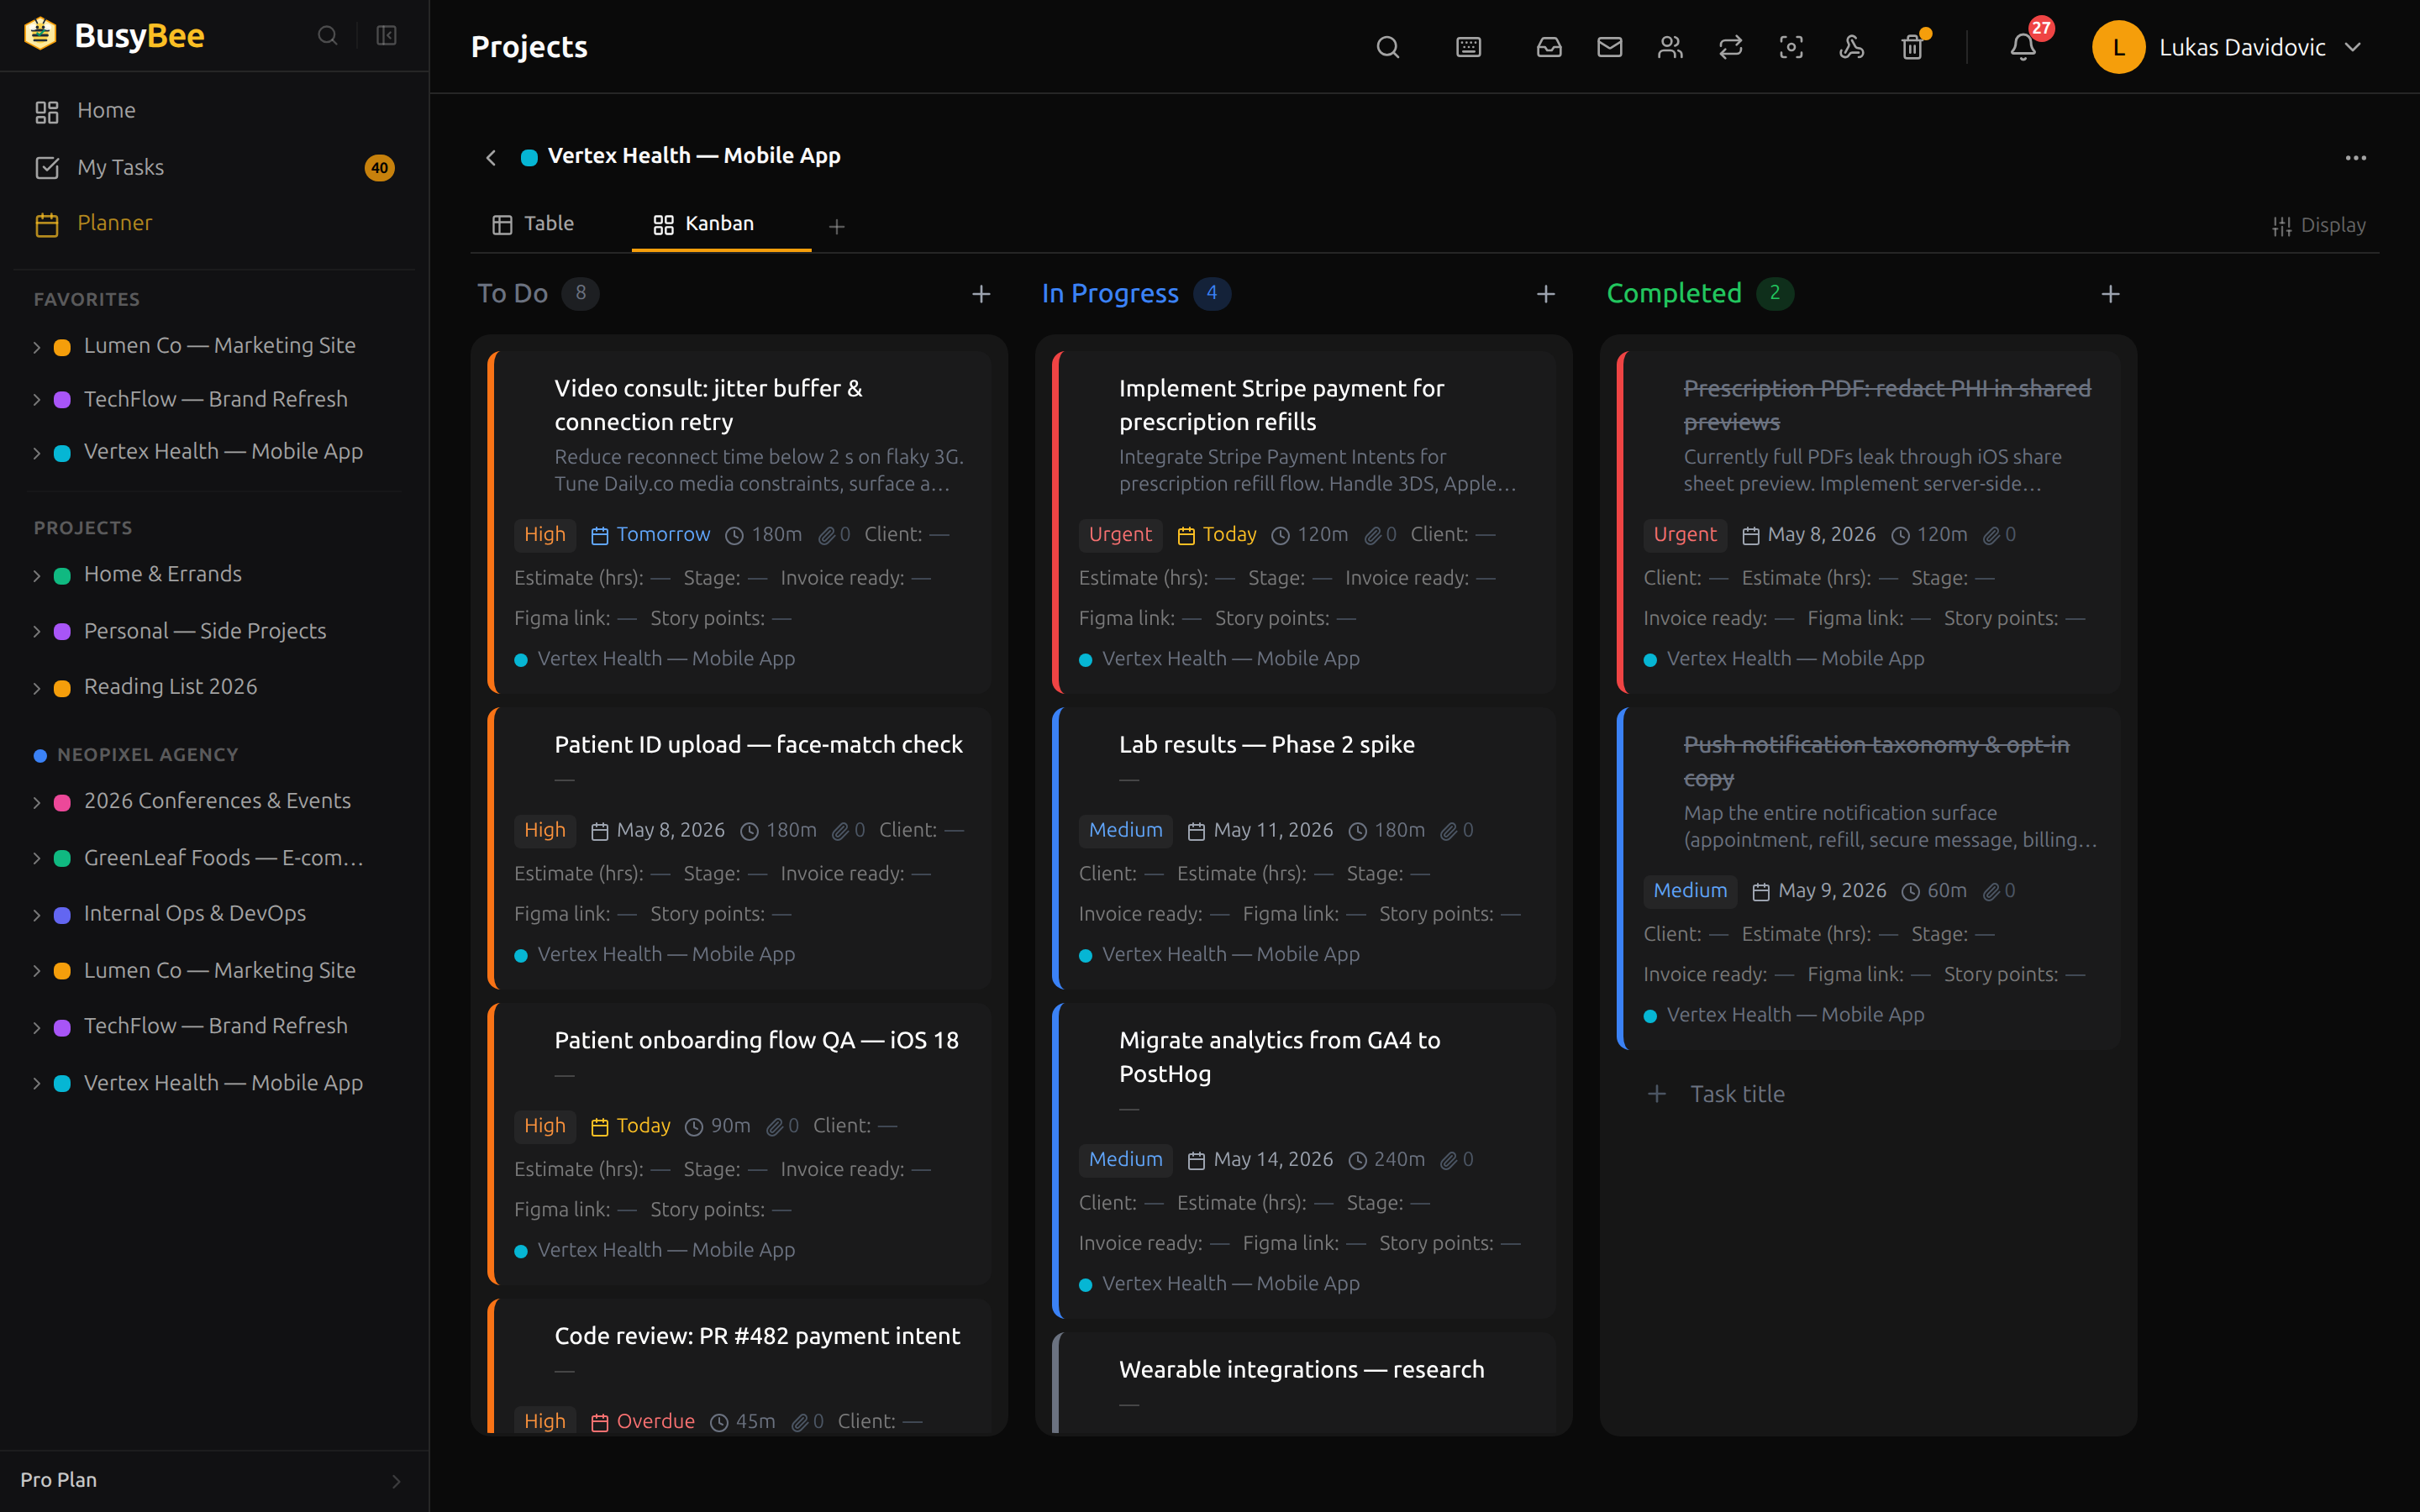Open TechFlow — Brand Refresh under Favorites

pos(216,399)
